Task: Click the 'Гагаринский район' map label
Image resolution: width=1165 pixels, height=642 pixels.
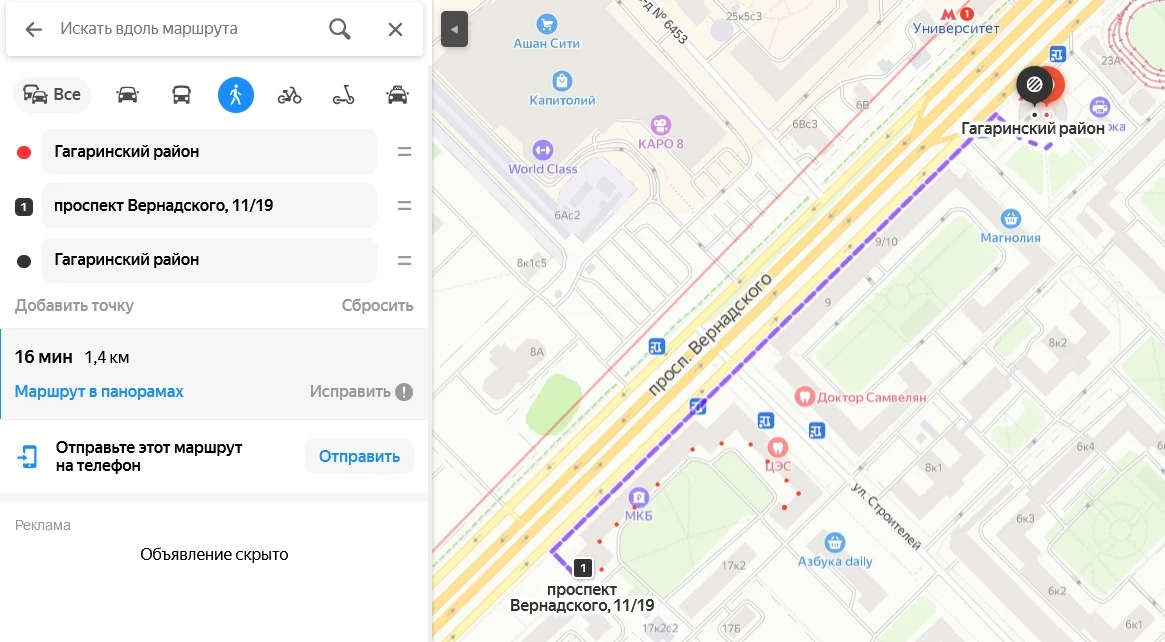Action: pyautogui.click(x=1033, y=129)
